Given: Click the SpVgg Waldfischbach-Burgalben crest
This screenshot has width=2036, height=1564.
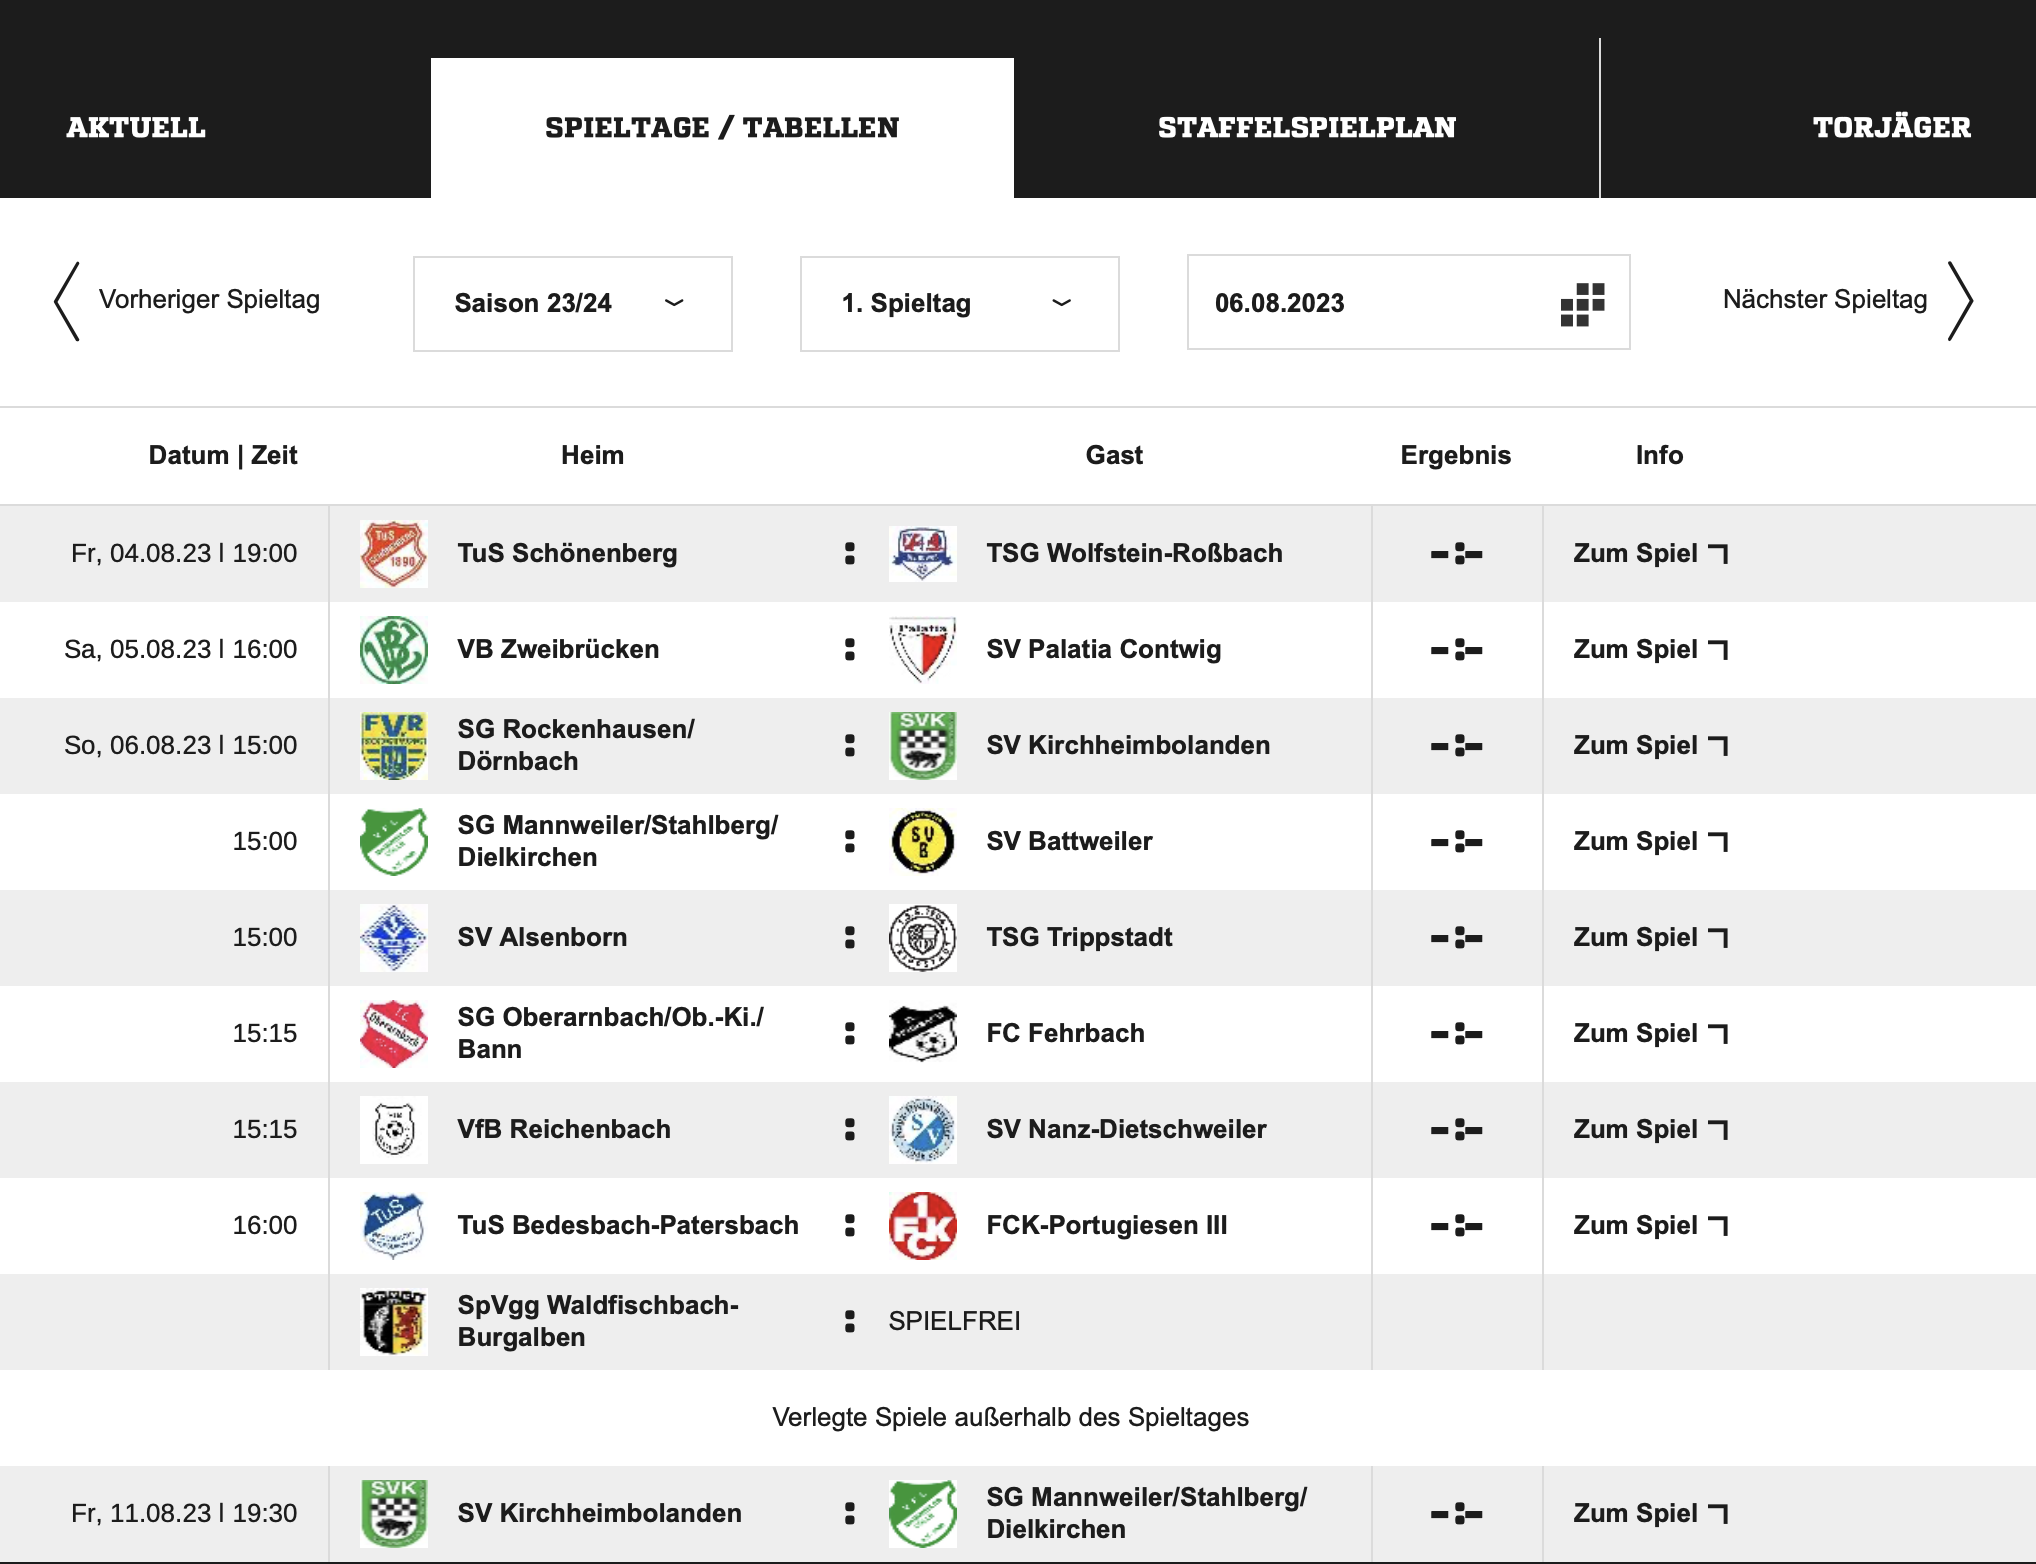Looking at the screenshot, I should (x=393, y=1321).
